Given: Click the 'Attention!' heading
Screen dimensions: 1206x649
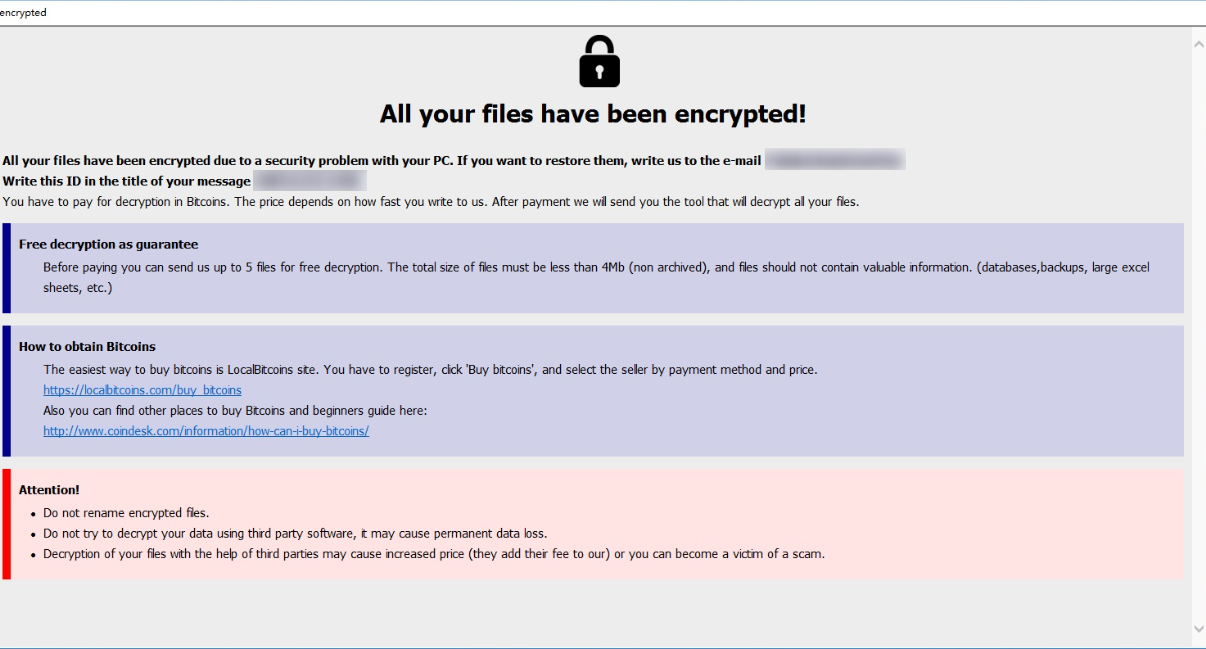Looking at the screenshot, I should [x=49, y=490].
